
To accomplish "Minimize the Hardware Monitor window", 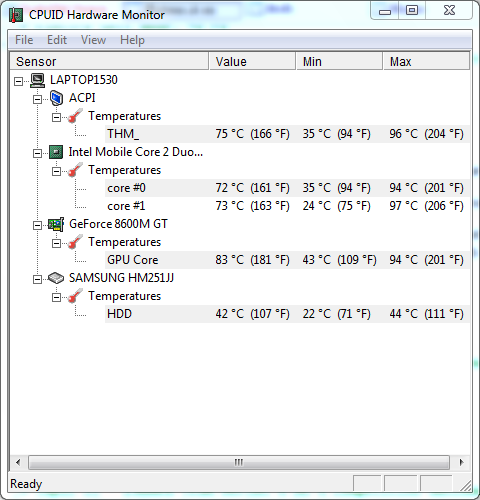I will point(385,11).
